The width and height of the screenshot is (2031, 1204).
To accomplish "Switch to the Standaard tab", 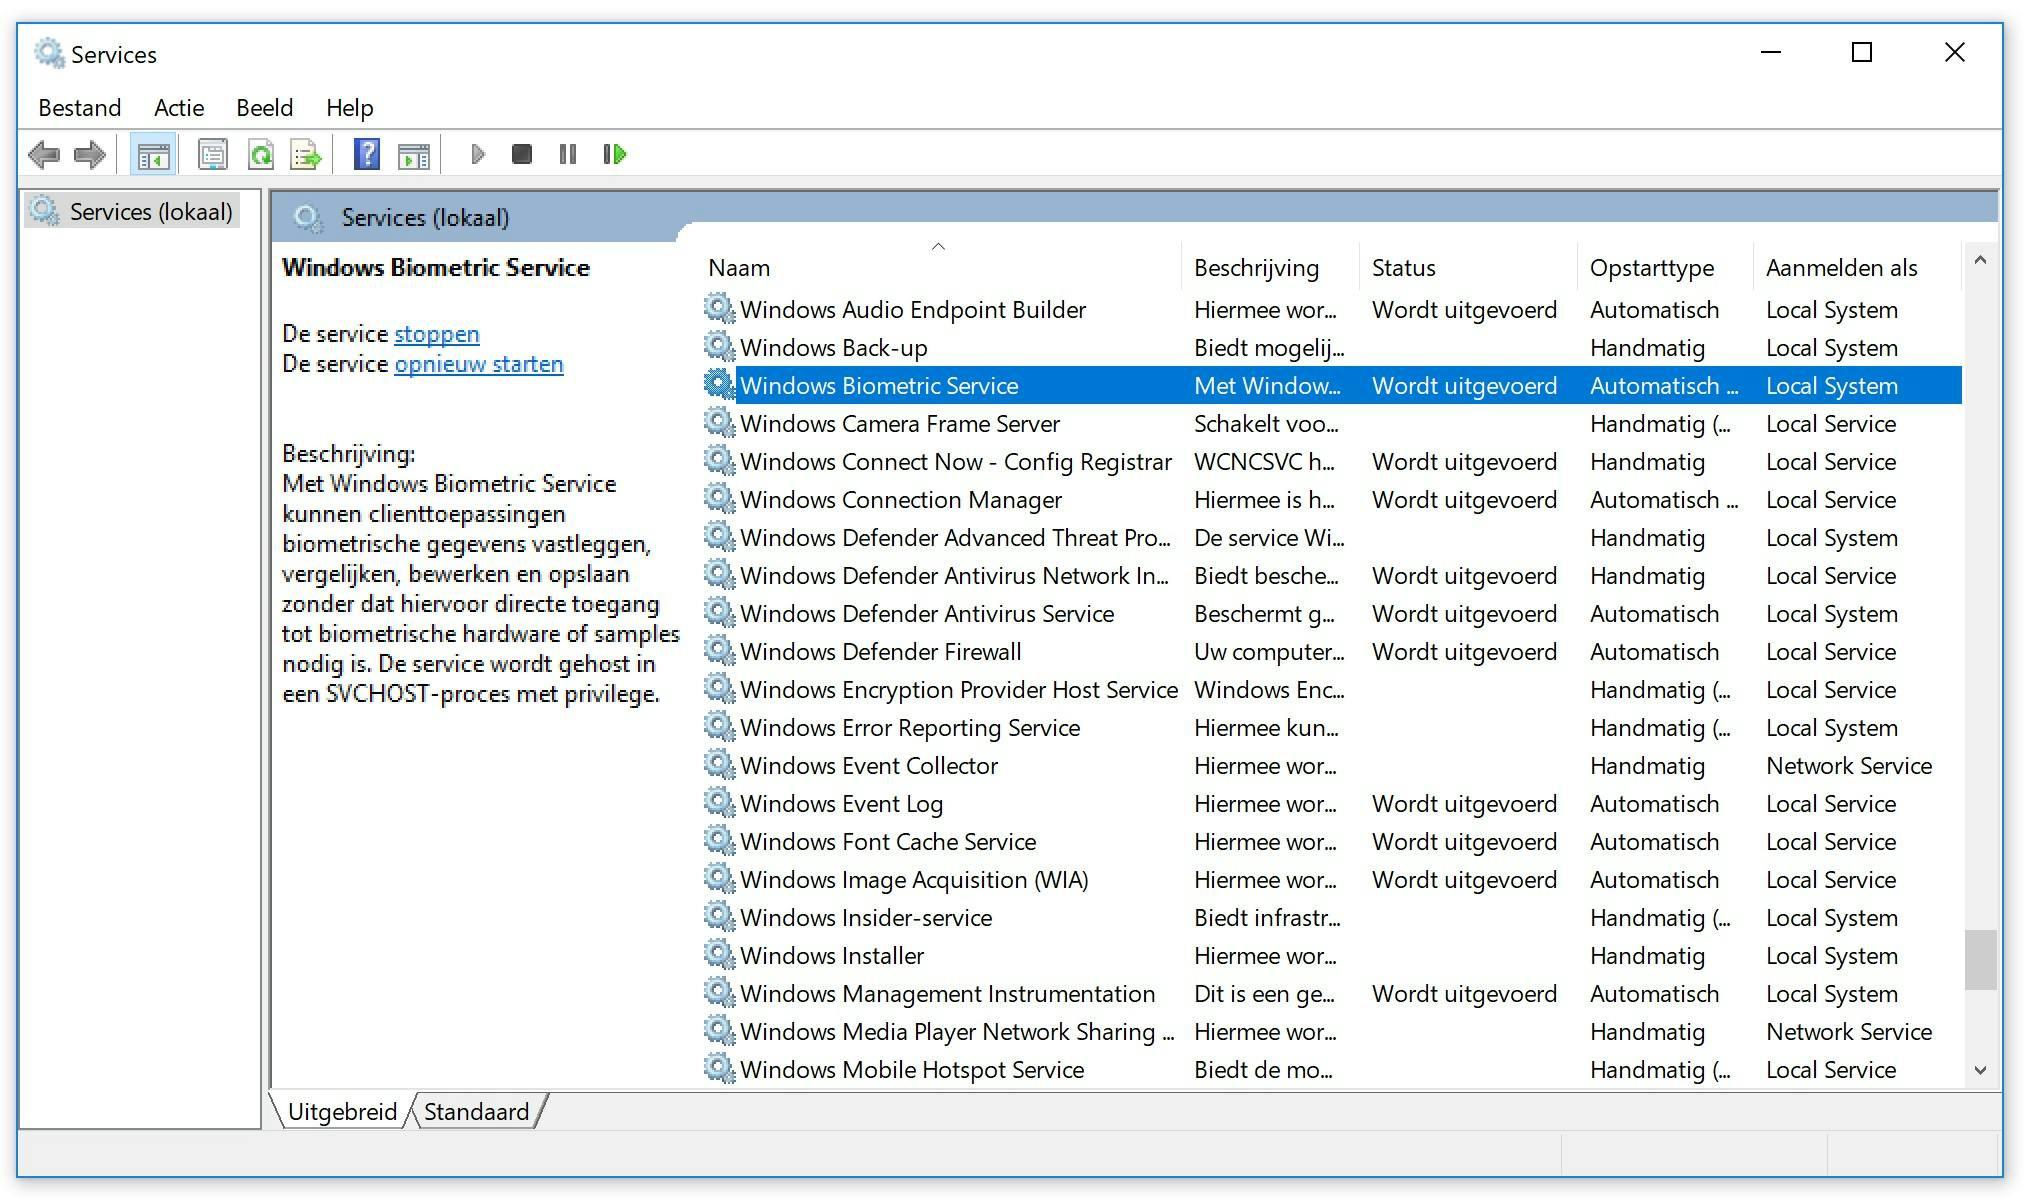I will (x=476, y=1112).
